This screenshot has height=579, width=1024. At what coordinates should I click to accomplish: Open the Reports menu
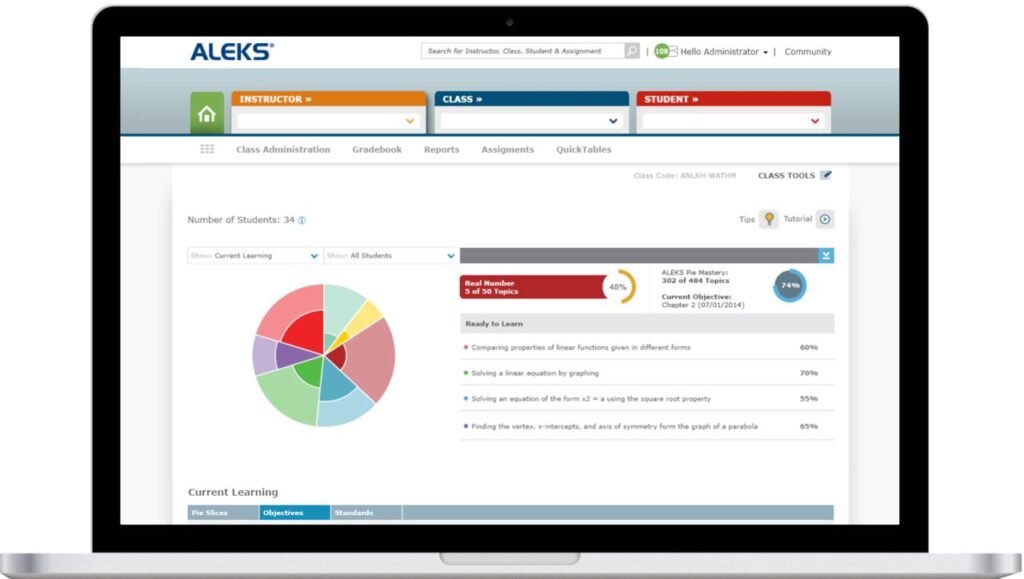(441, 149)
